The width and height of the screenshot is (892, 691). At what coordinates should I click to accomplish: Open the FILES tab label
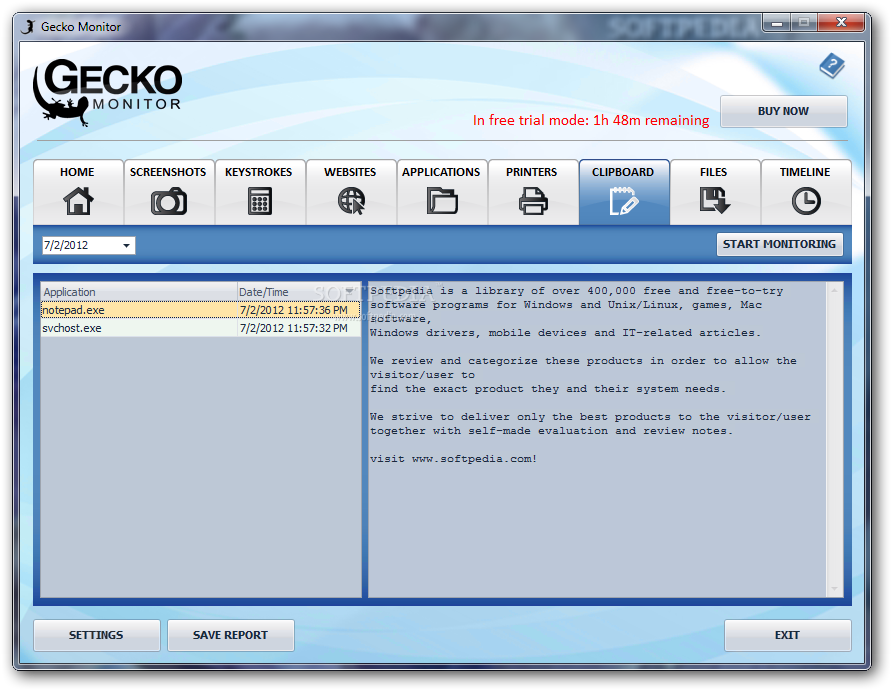[713, 172]
